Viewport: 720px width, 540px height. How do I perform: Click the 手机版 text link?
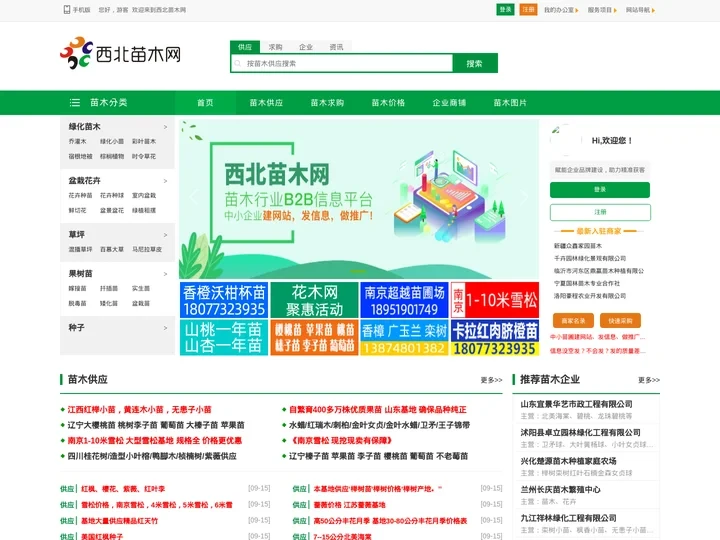(x=81, y=10)
